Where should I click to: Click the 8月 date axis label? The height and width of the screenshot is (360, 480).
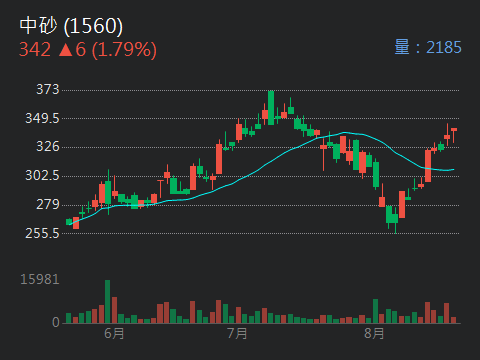click(x=374, y=333)
